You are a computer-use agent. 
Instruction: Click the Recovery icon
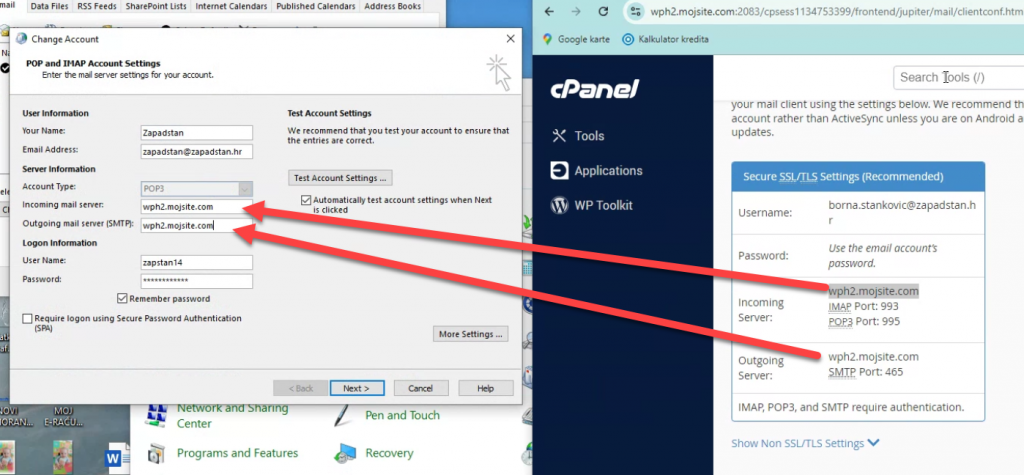pos(344,453)
